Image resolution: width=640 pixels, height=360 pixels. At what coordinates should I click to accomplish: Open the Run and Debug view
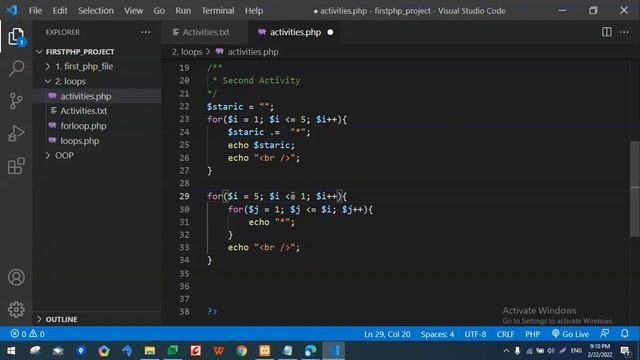(x=16, y=133)
